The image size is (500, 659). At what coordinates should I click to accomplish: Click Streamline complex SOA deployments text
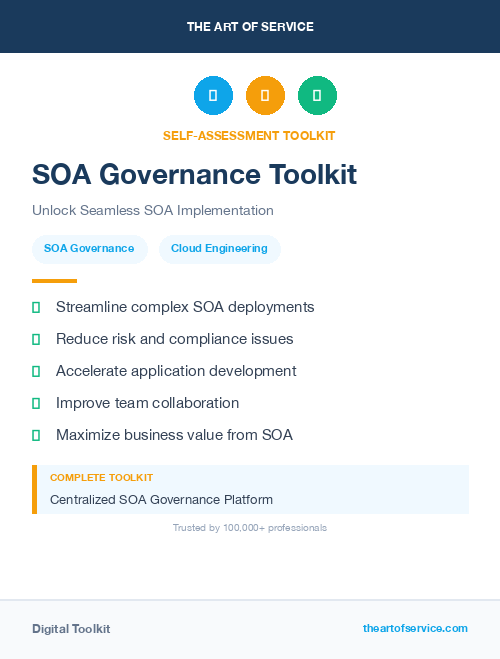[185, 307]
